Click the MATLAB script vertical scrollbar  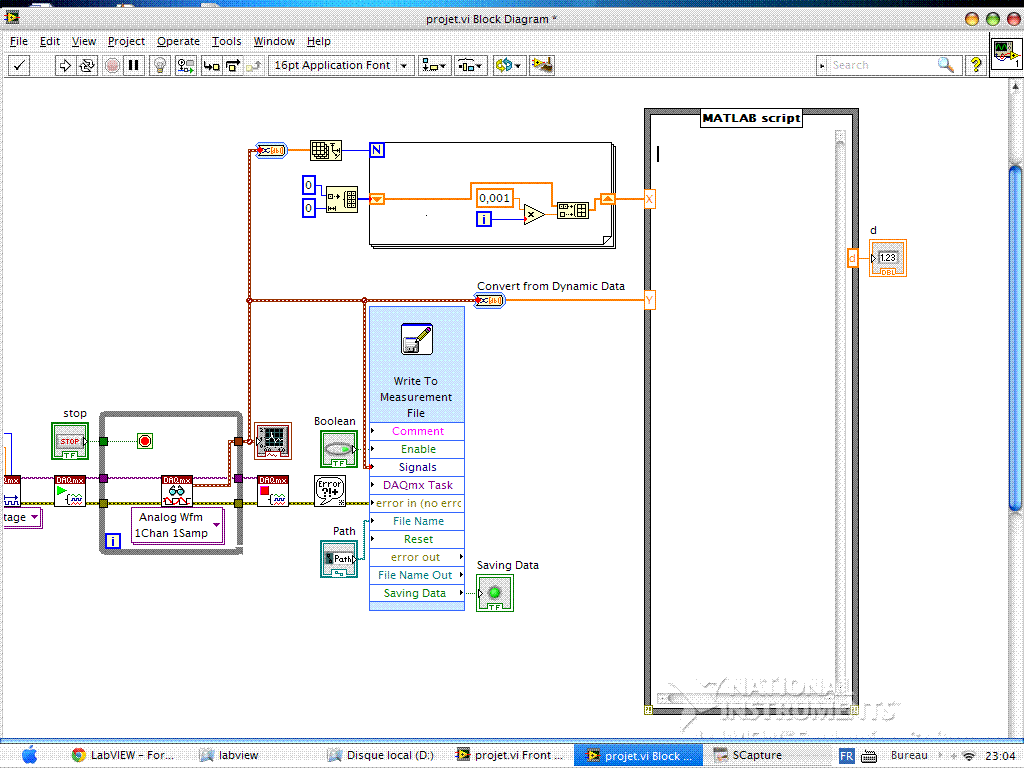point(840,411)
